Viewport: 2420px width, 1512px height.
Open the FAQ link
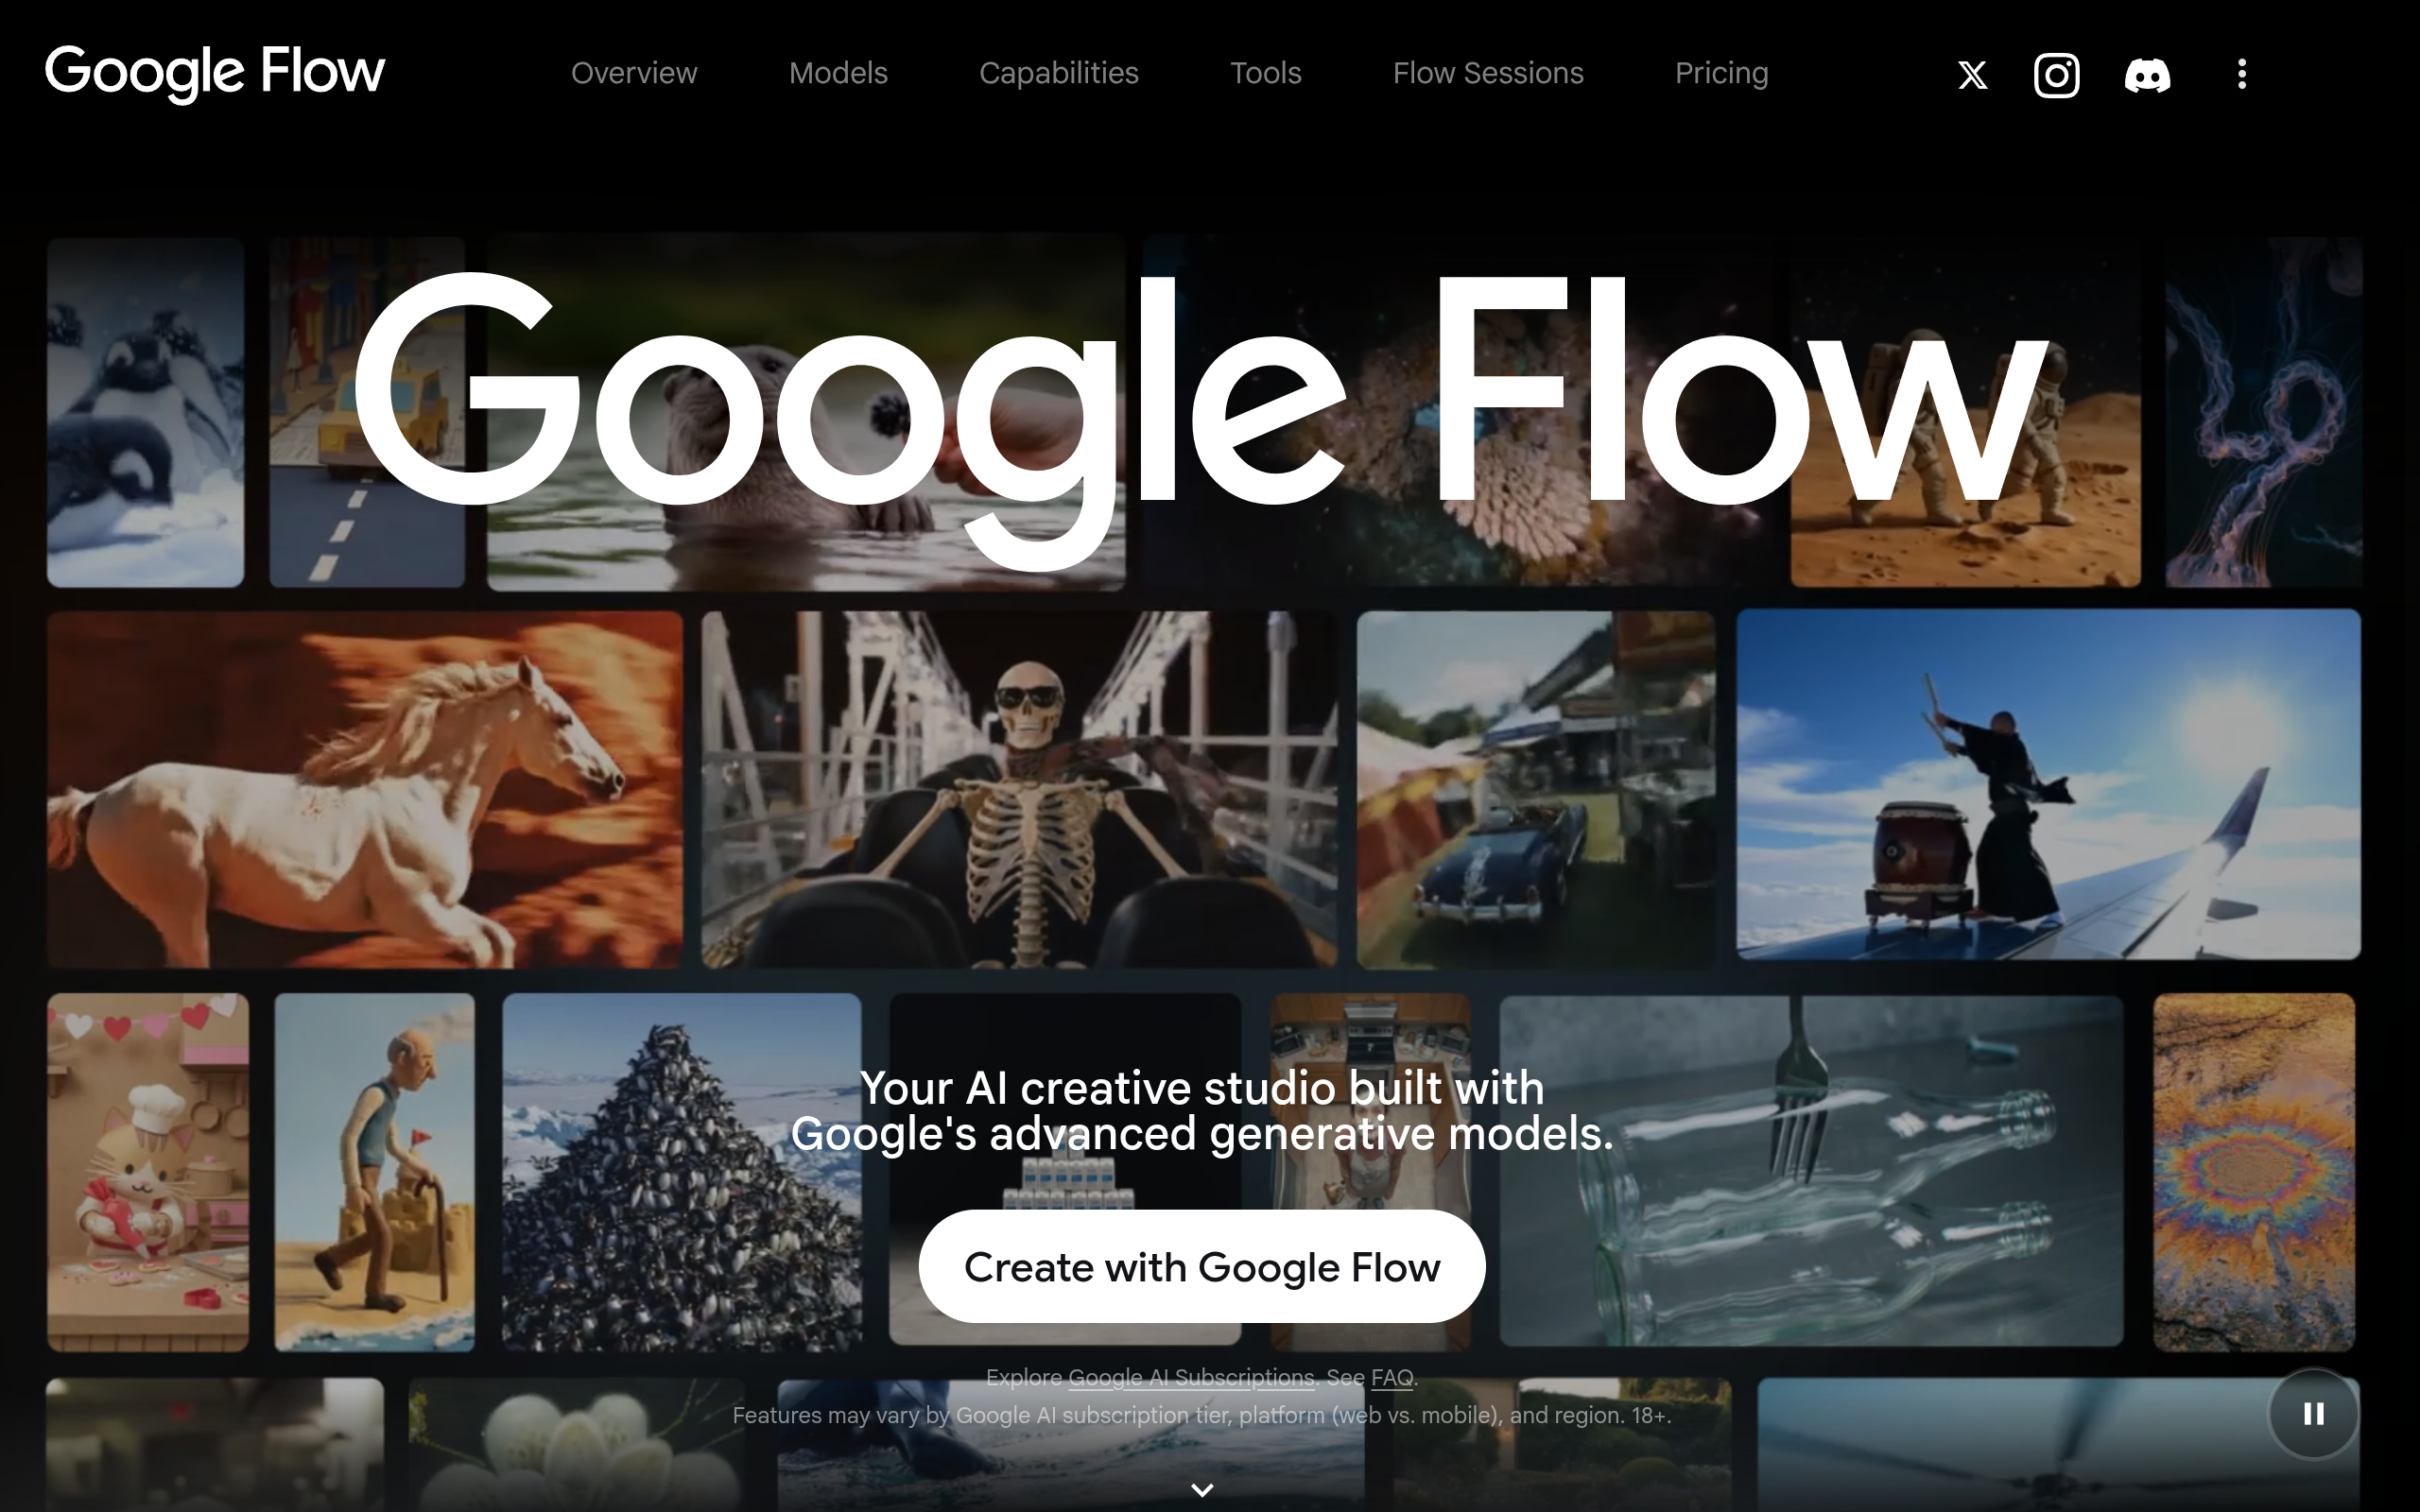pos(1391,1377)
